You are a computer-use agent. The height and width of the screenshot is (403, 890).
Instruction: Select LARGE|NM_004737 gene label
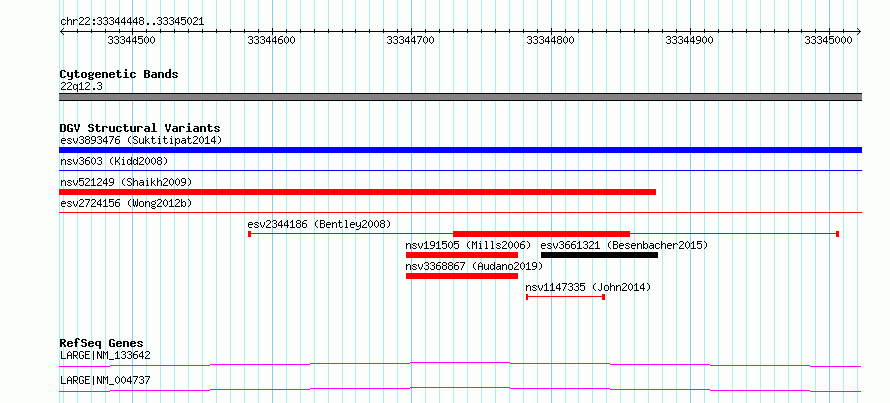(x=105, y=380)
